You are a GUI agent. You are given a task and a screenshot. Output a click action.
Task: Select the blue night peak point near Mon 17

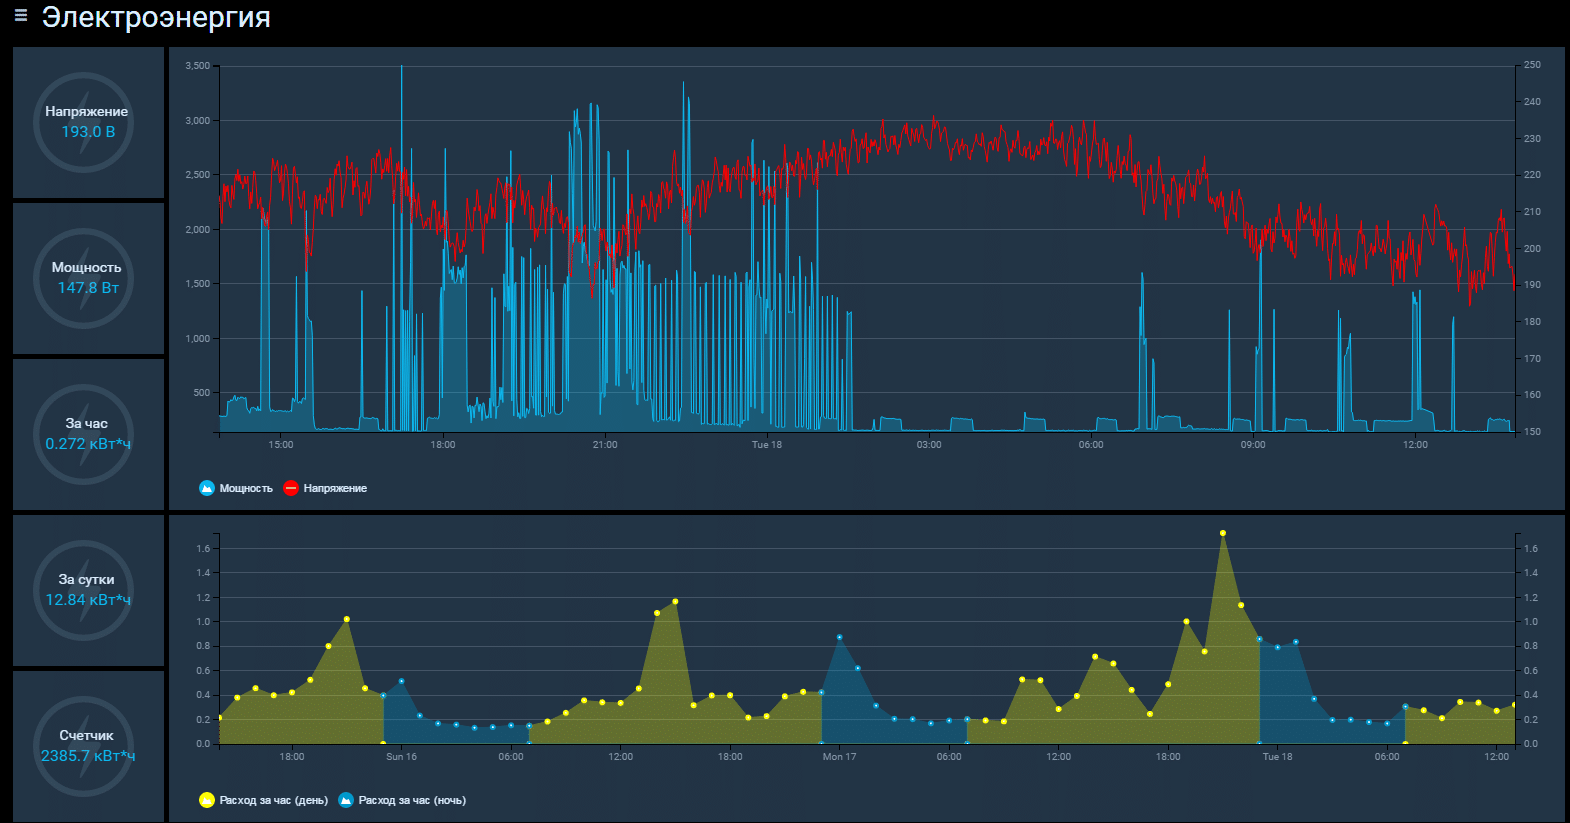click(x=839, y=637)
